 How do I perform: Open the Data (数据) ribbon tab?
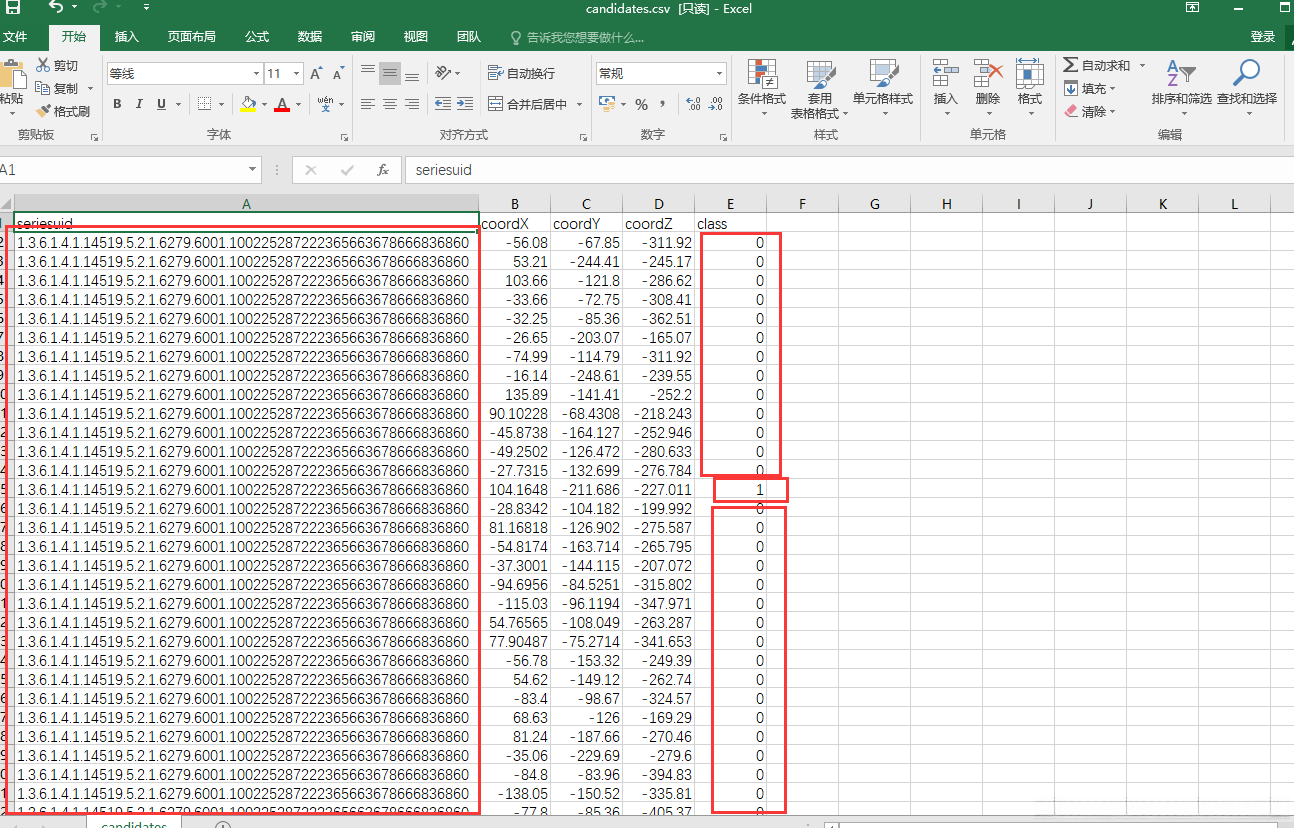coord(310,37)
